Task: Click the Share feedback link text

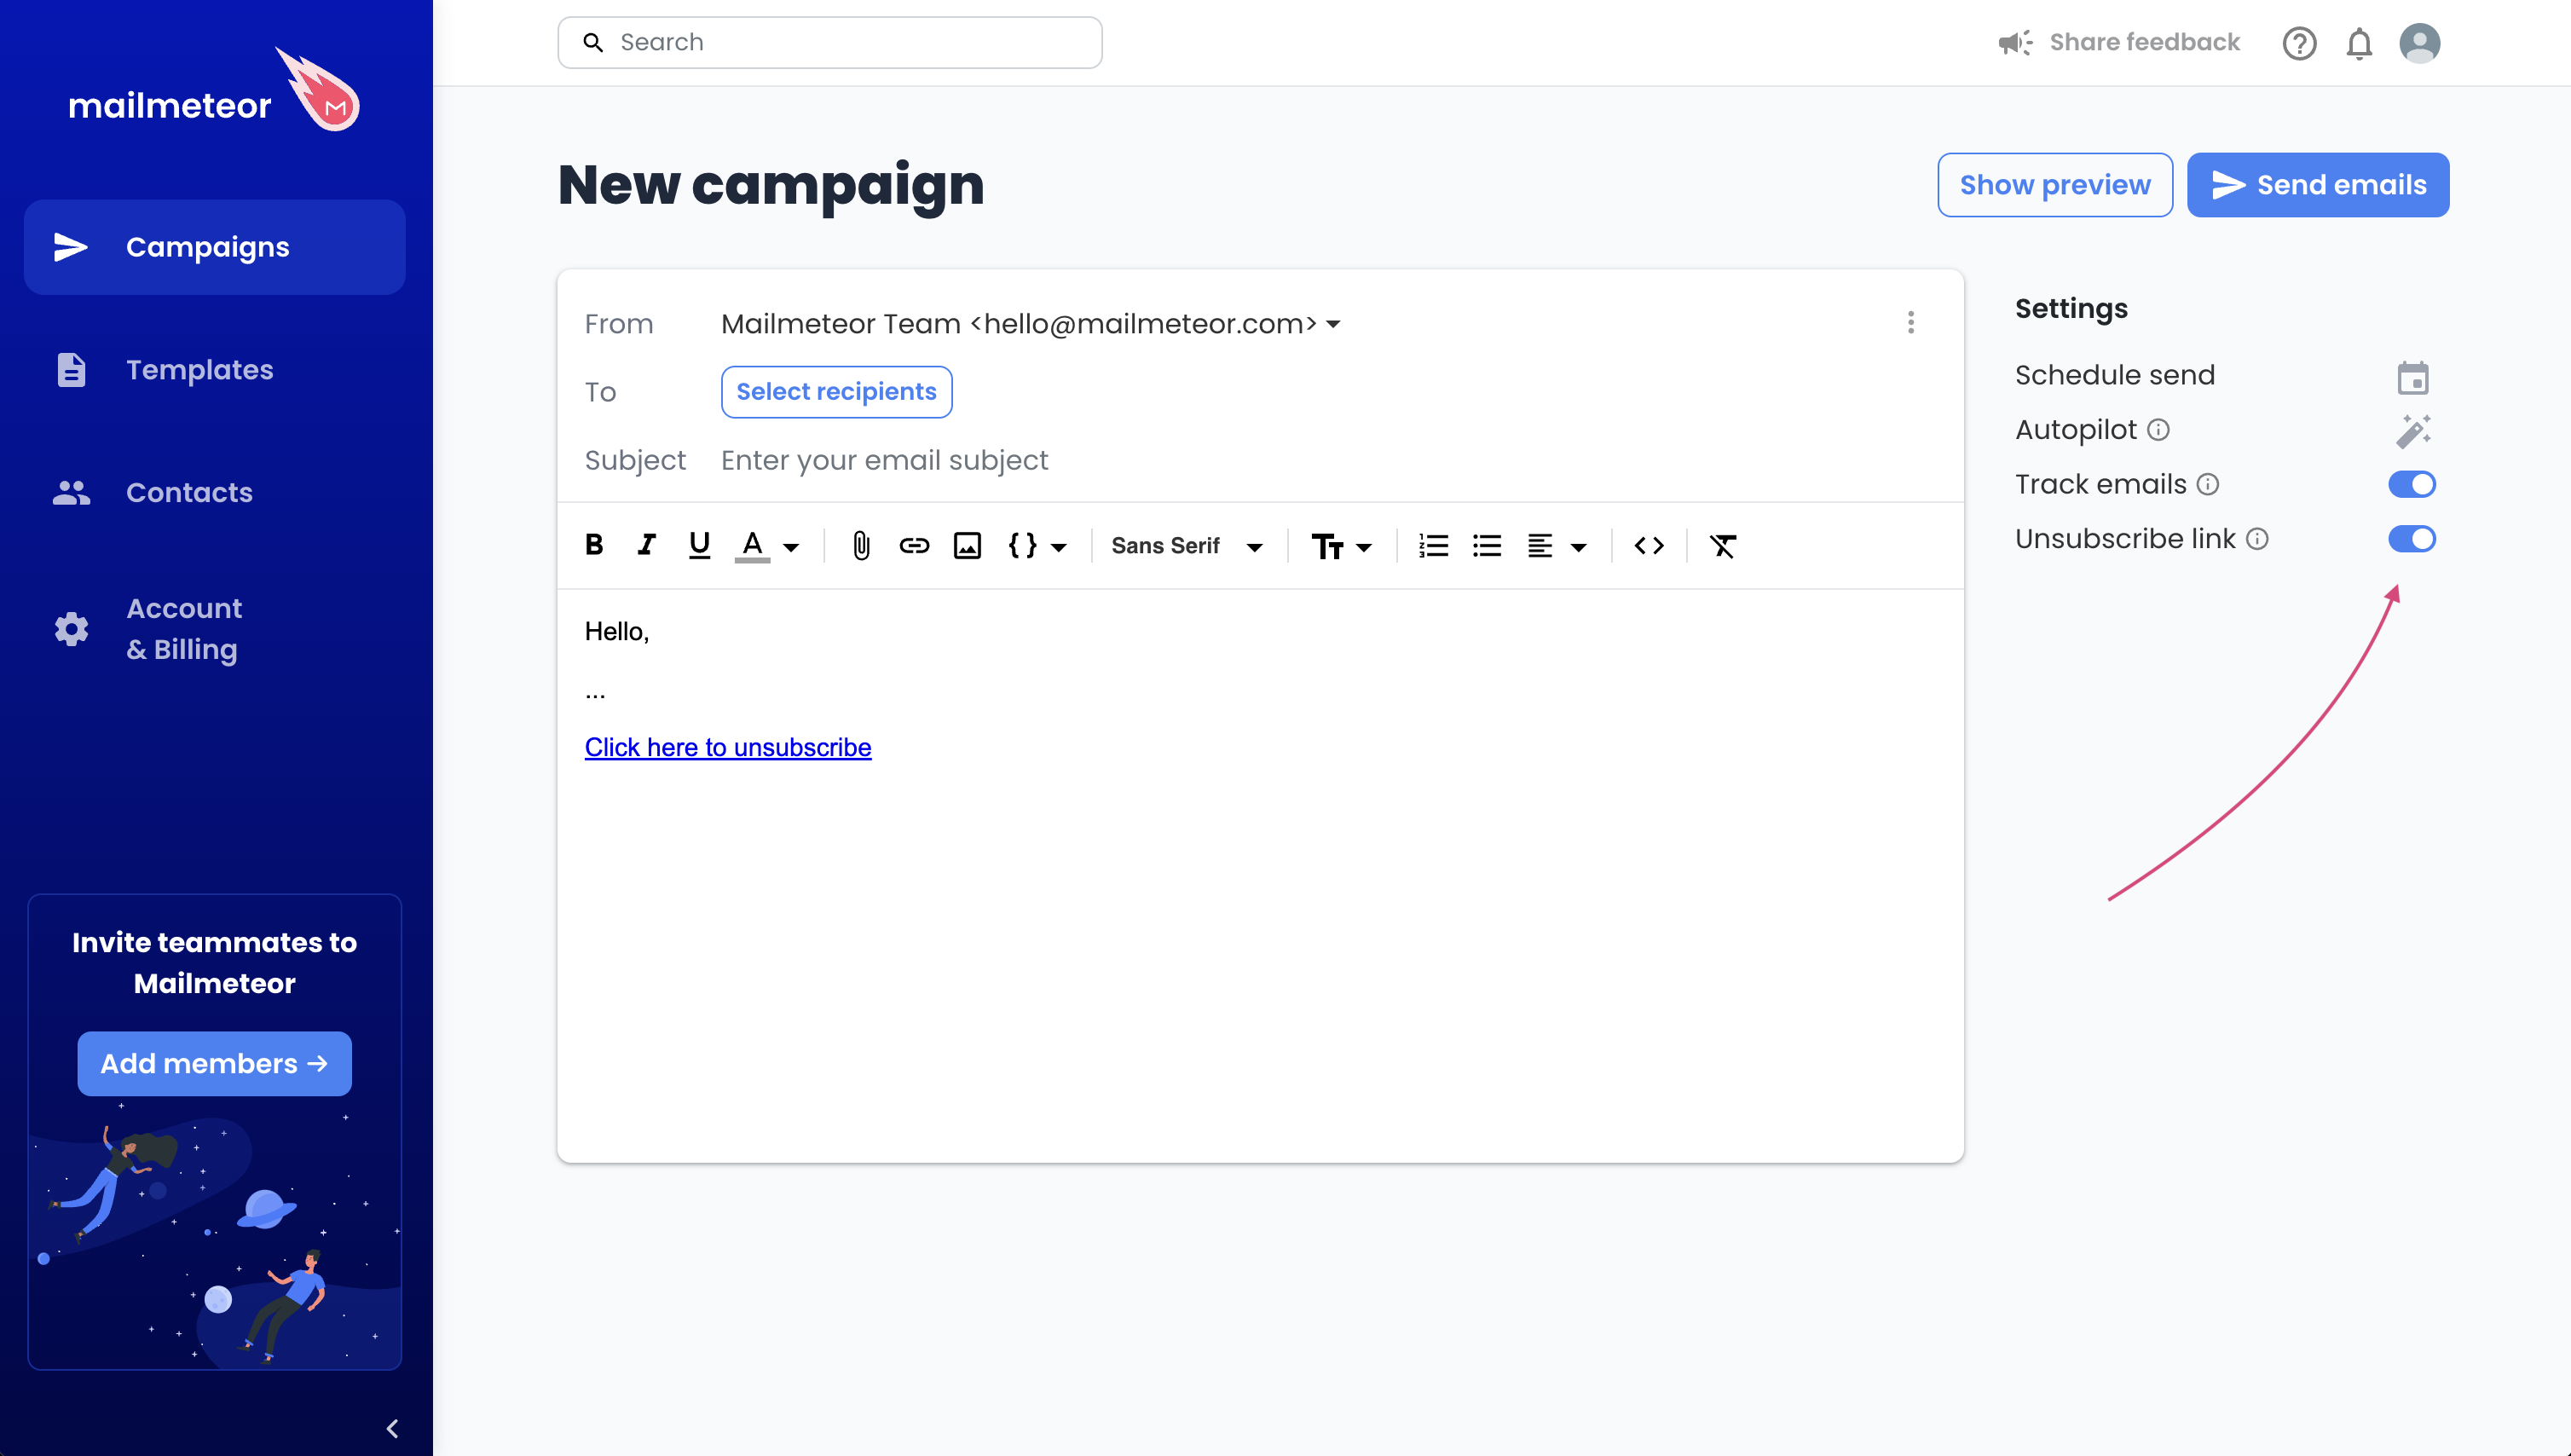Action: 2144,42
